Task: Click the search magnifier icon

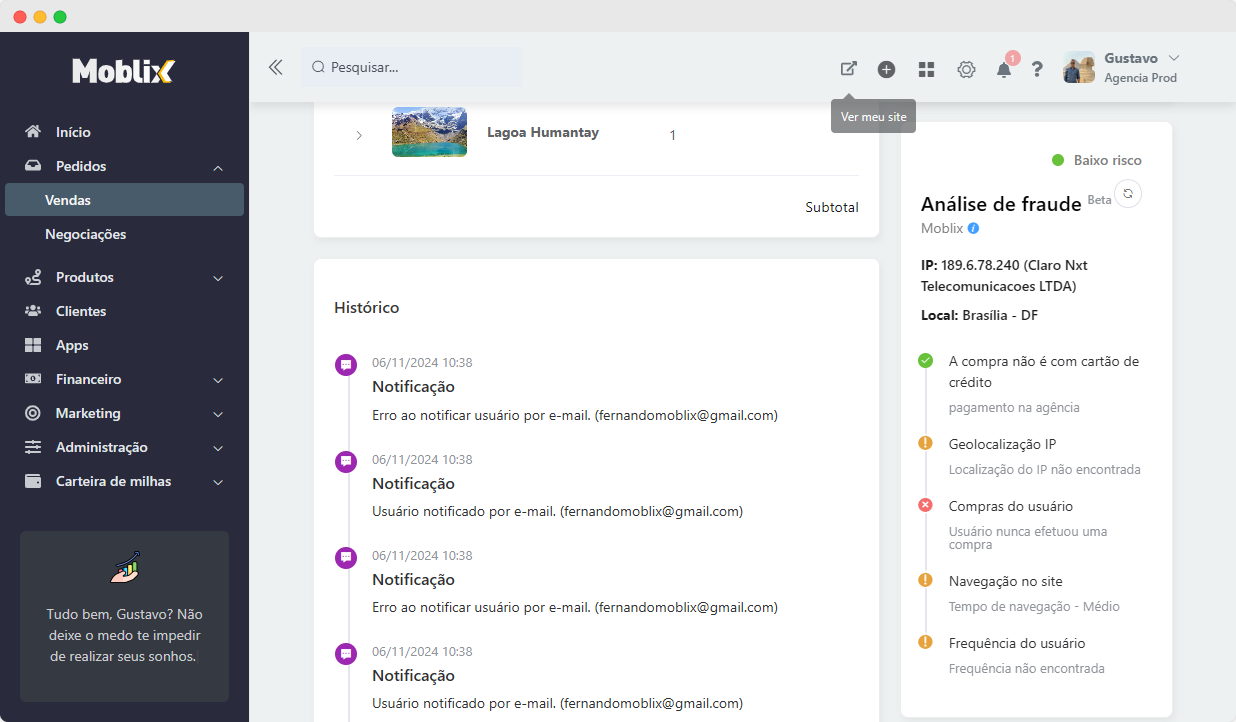Action: click(318, 67)
